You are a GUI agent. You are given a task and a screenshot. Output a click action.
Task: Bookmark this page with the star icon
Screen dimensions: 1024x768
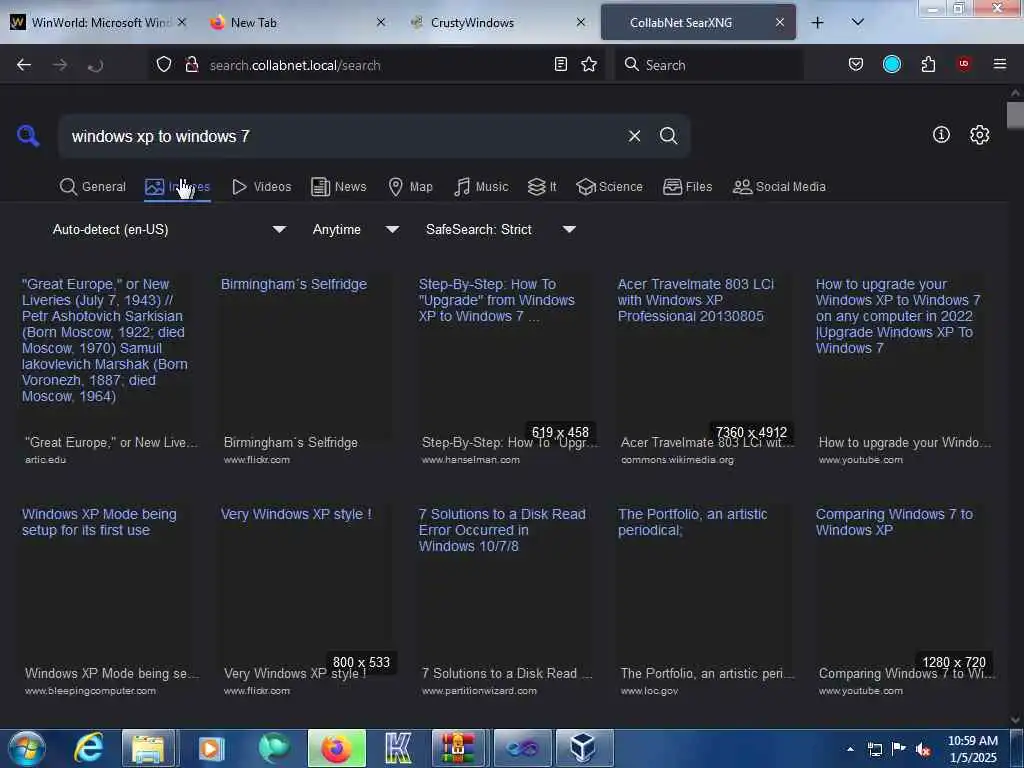point(589,64)
